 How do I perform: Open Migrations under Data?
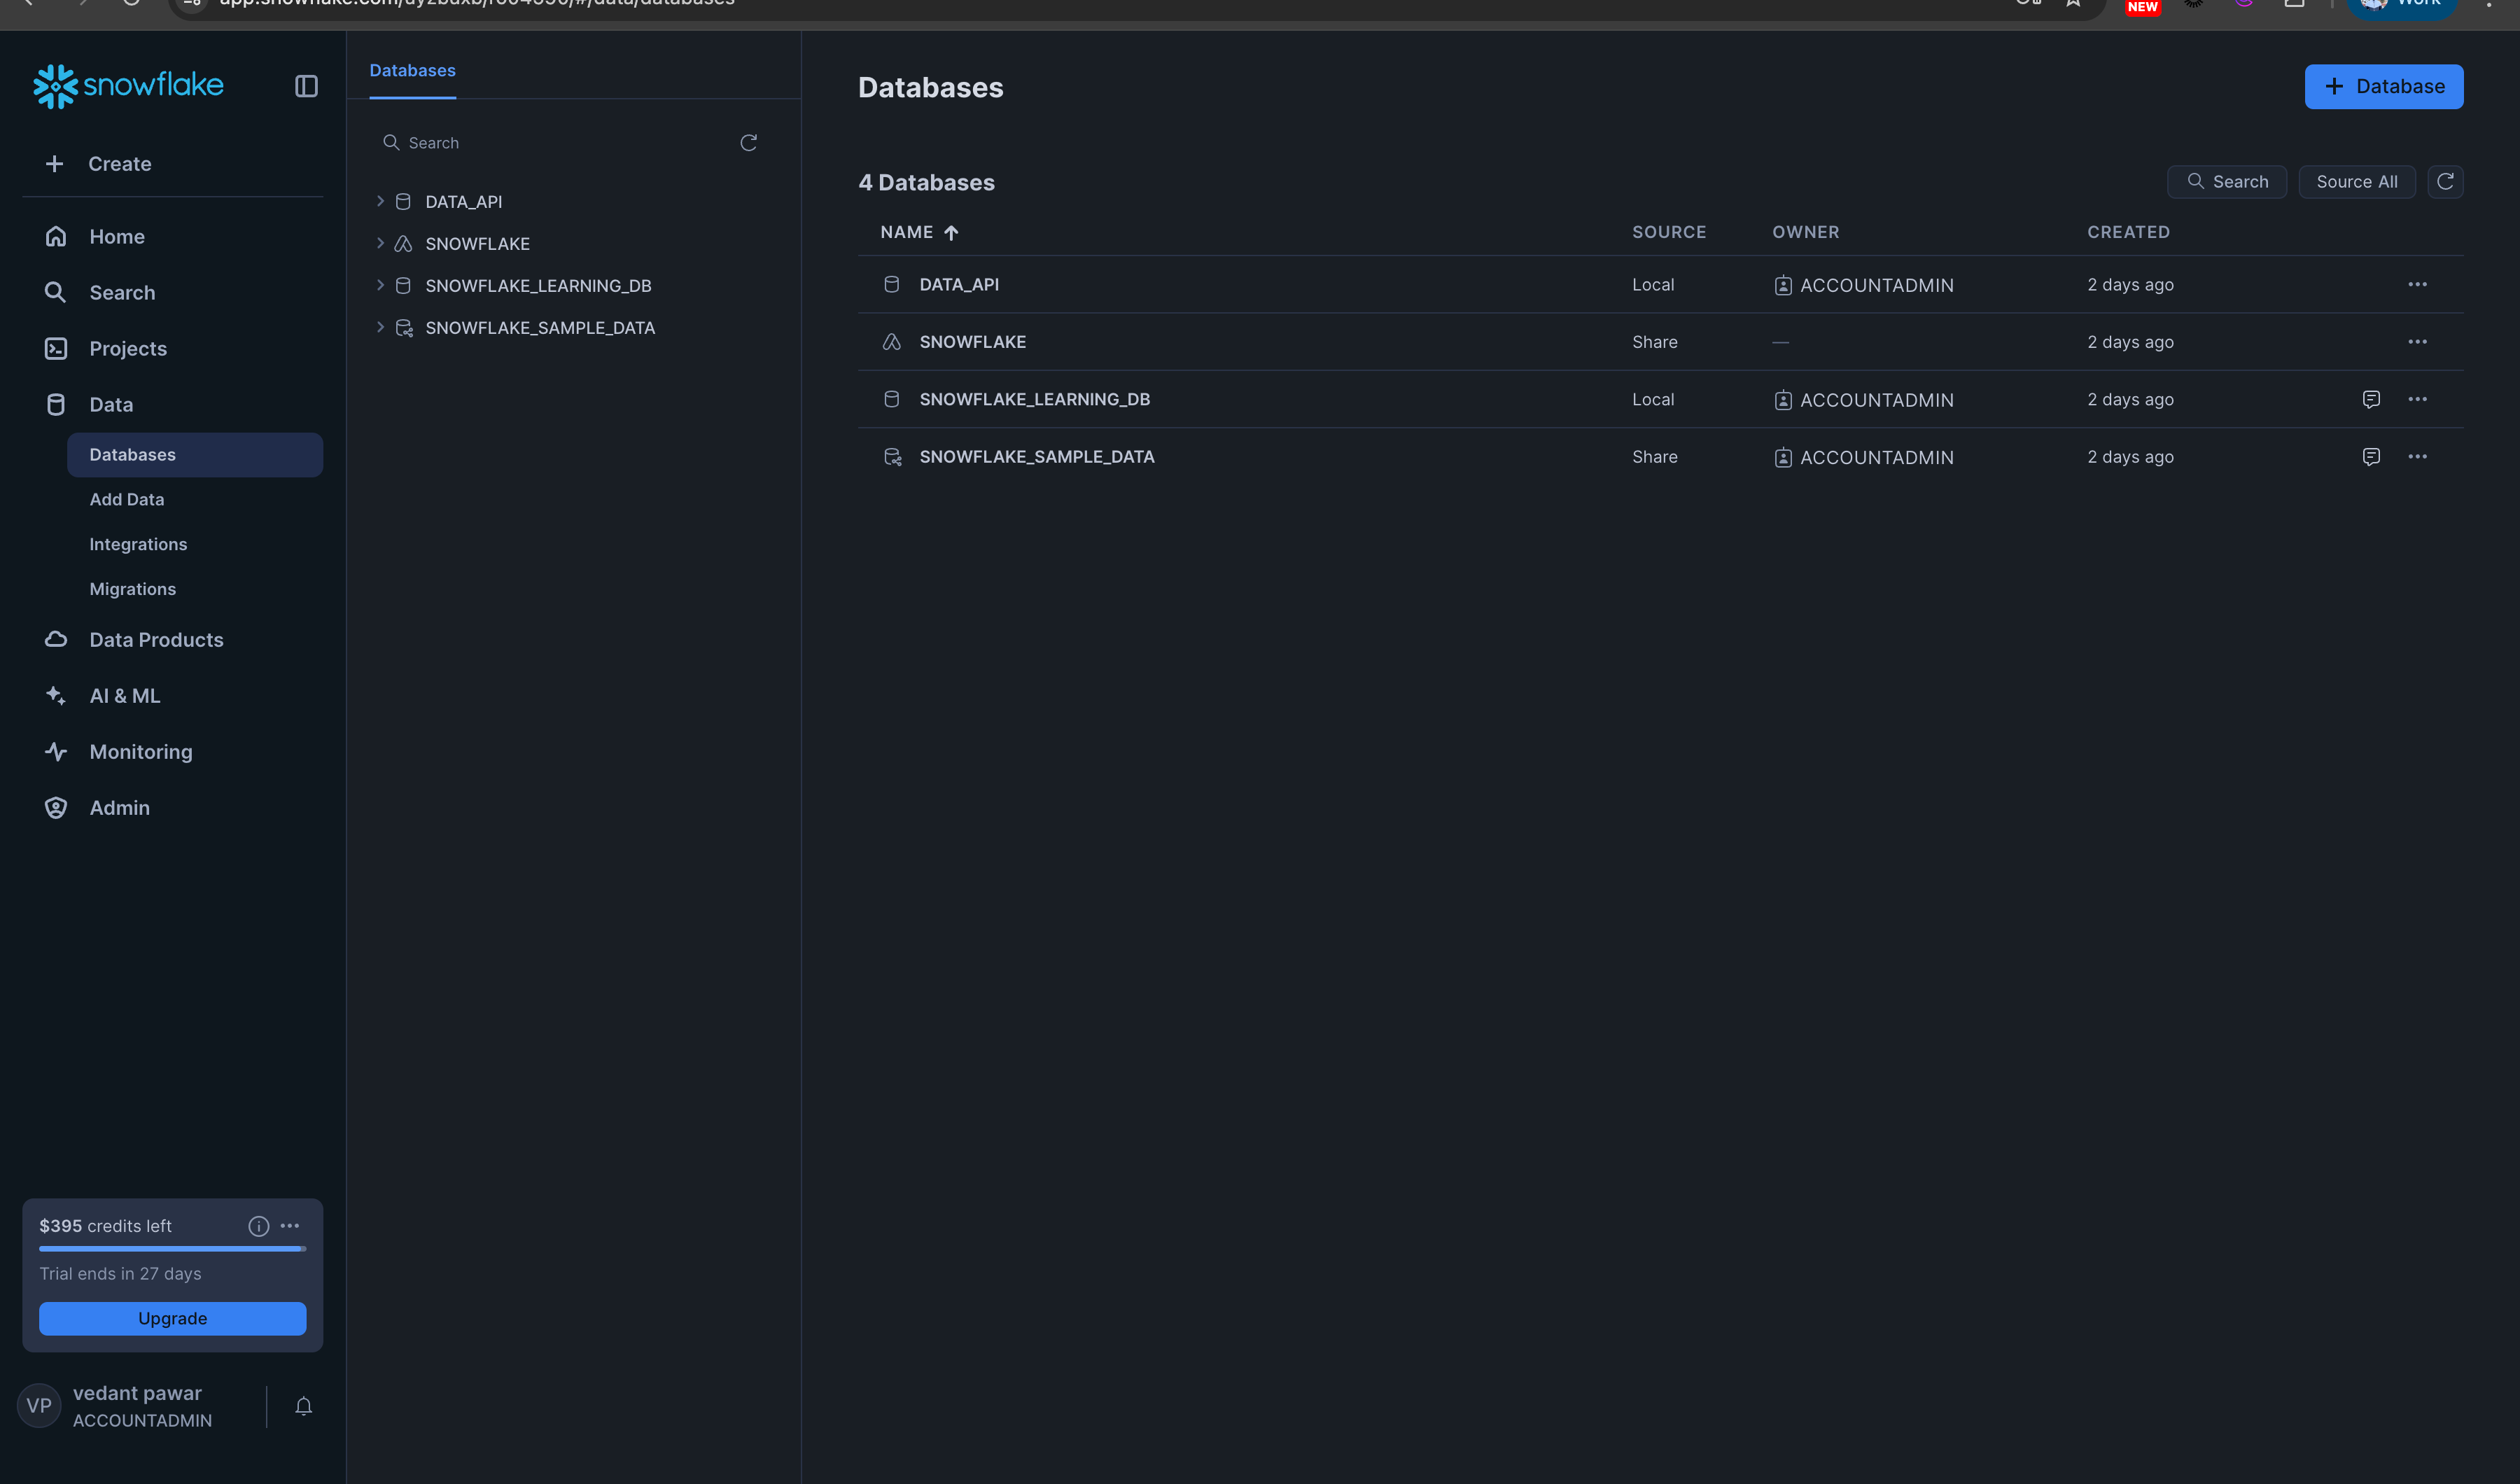coord(132,589)
